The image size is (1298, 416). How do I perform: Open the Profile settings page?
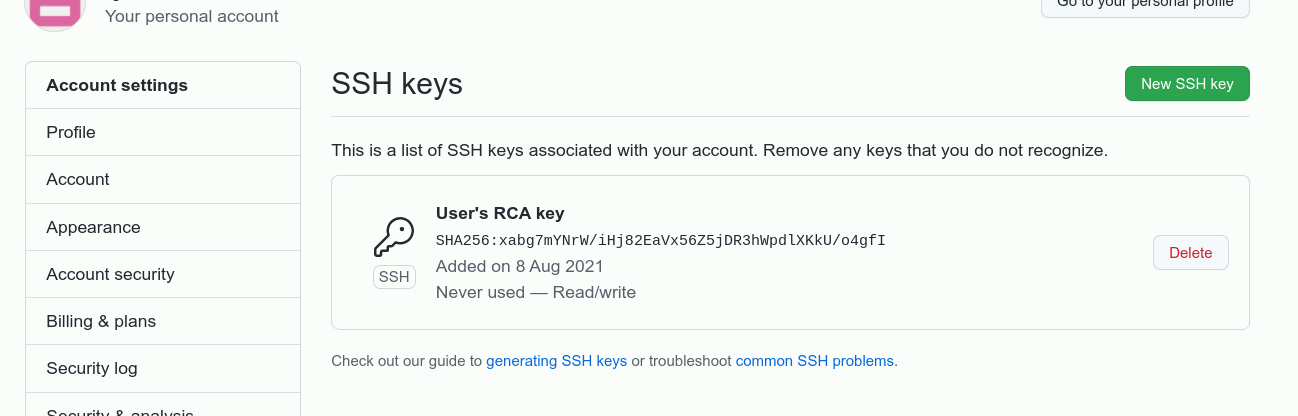(x=163, y=132)
